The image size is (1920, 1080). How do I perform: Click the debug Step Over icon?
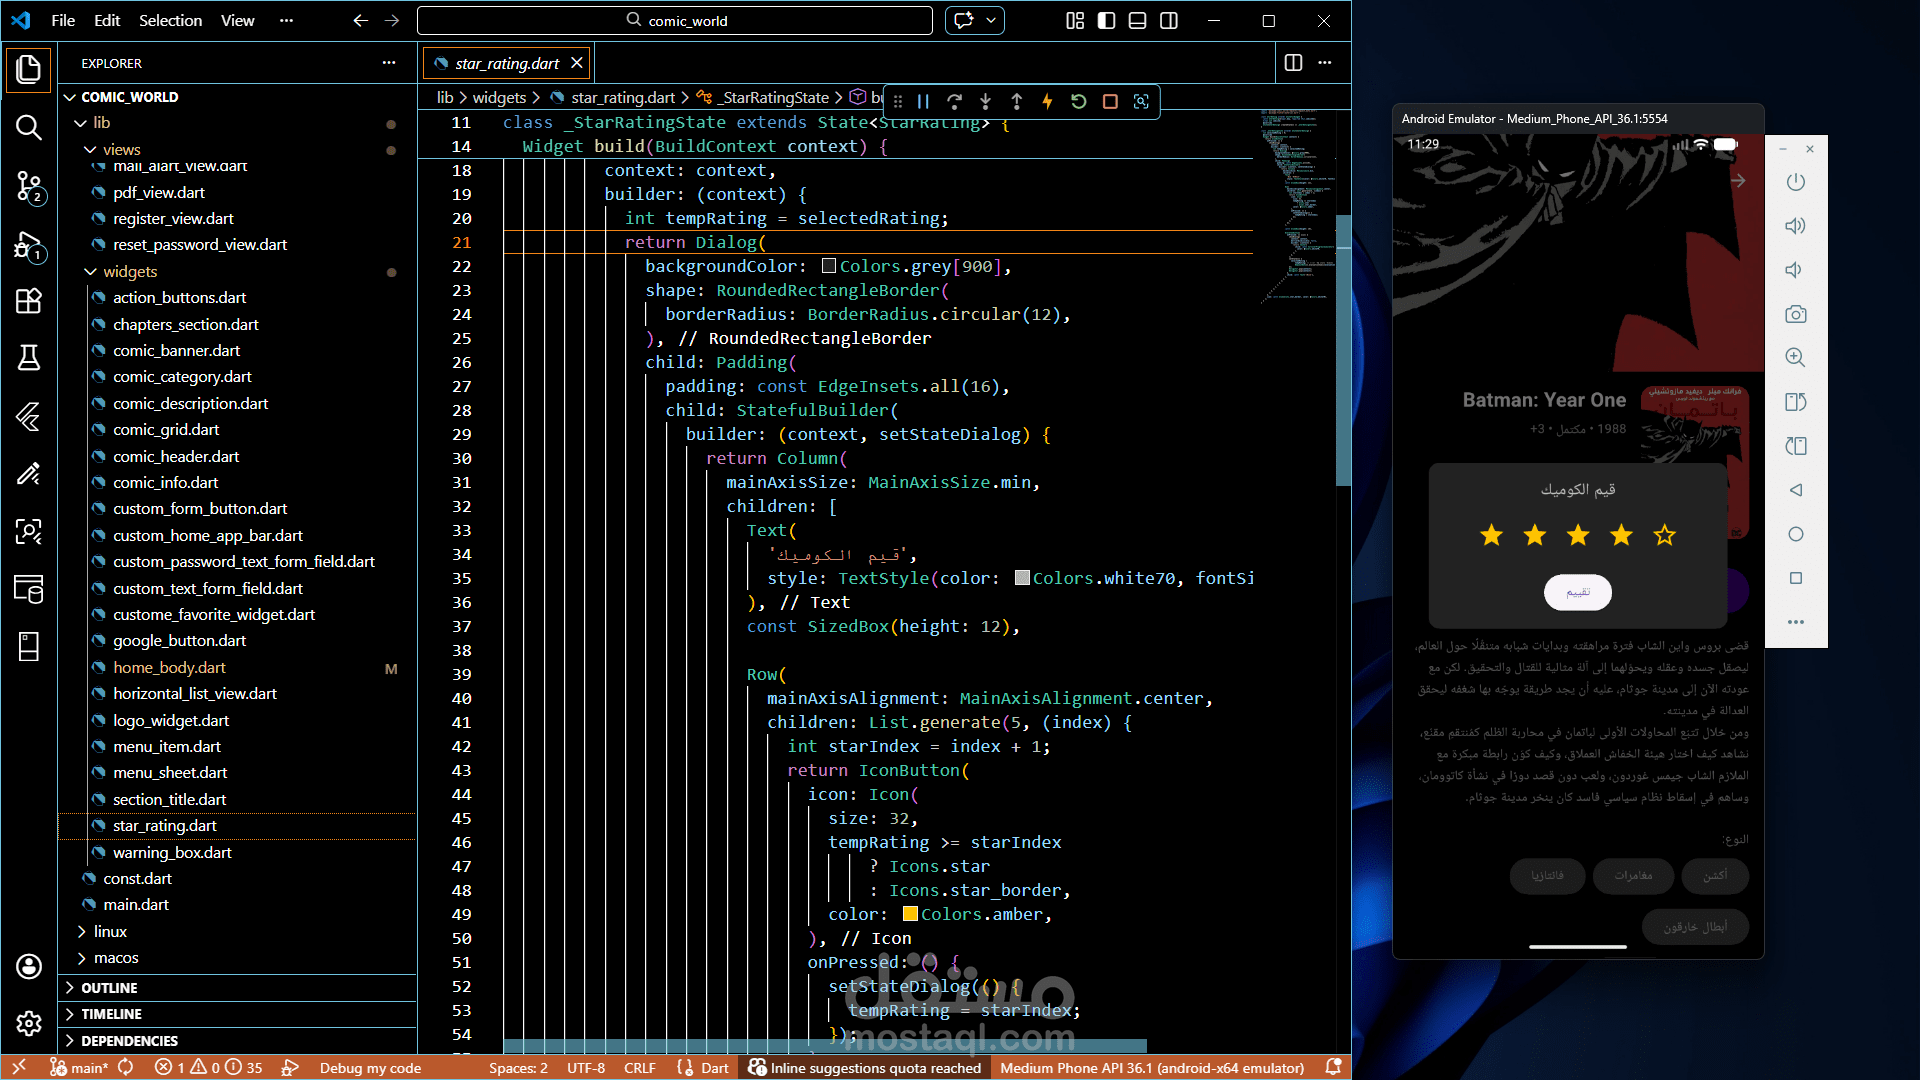(954, 101)
